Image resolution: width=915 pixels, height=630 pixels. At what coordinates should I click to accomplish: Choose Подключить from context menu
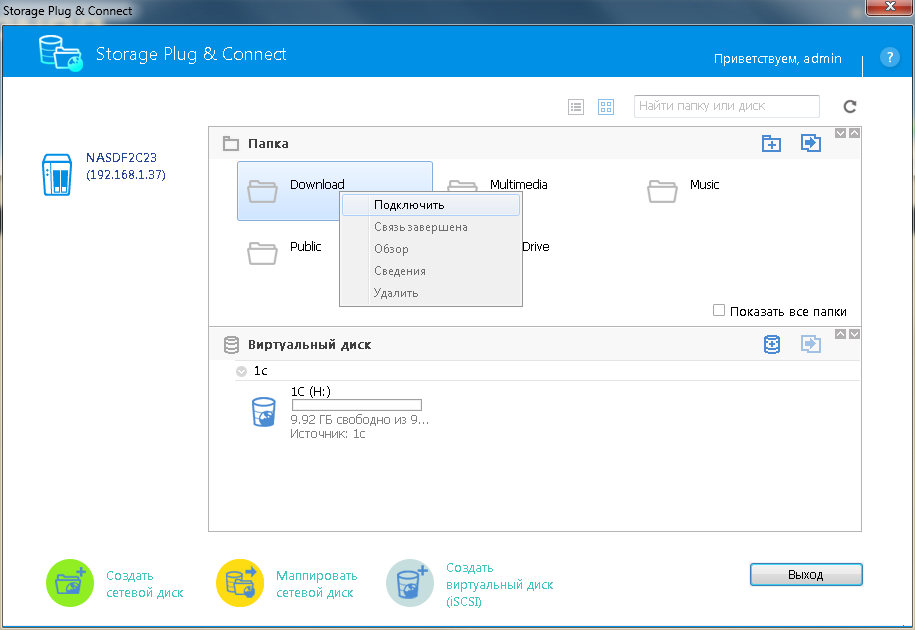tap(431, 205)
